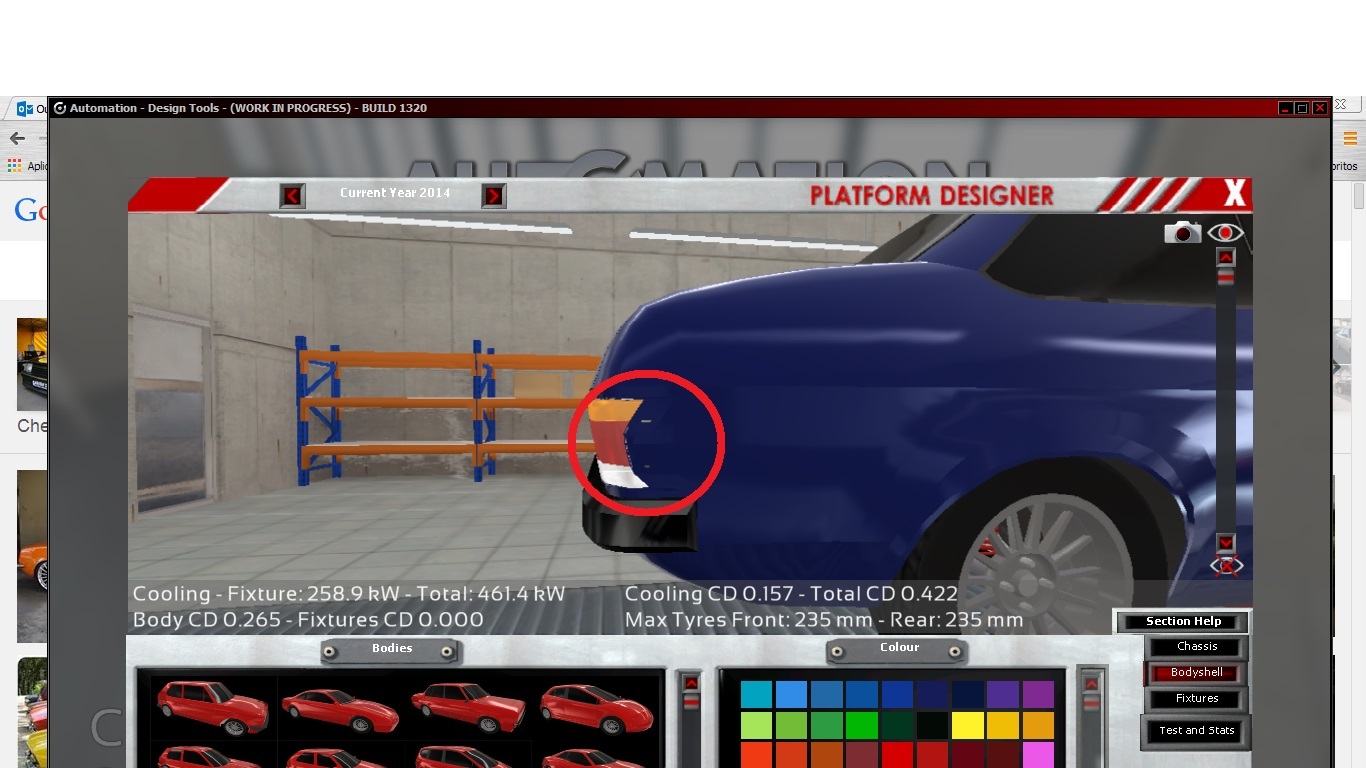Click the browser back arrow

coord(17,139)
